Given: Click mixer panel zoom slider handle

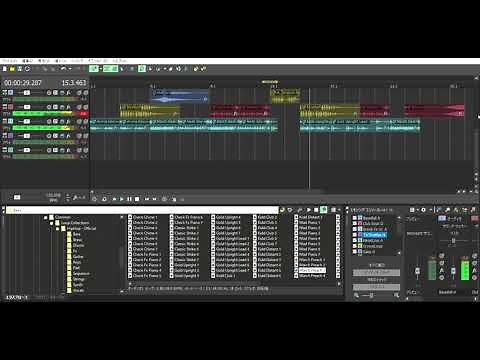Looking at the screenshot, I should [x=371, y=295].
